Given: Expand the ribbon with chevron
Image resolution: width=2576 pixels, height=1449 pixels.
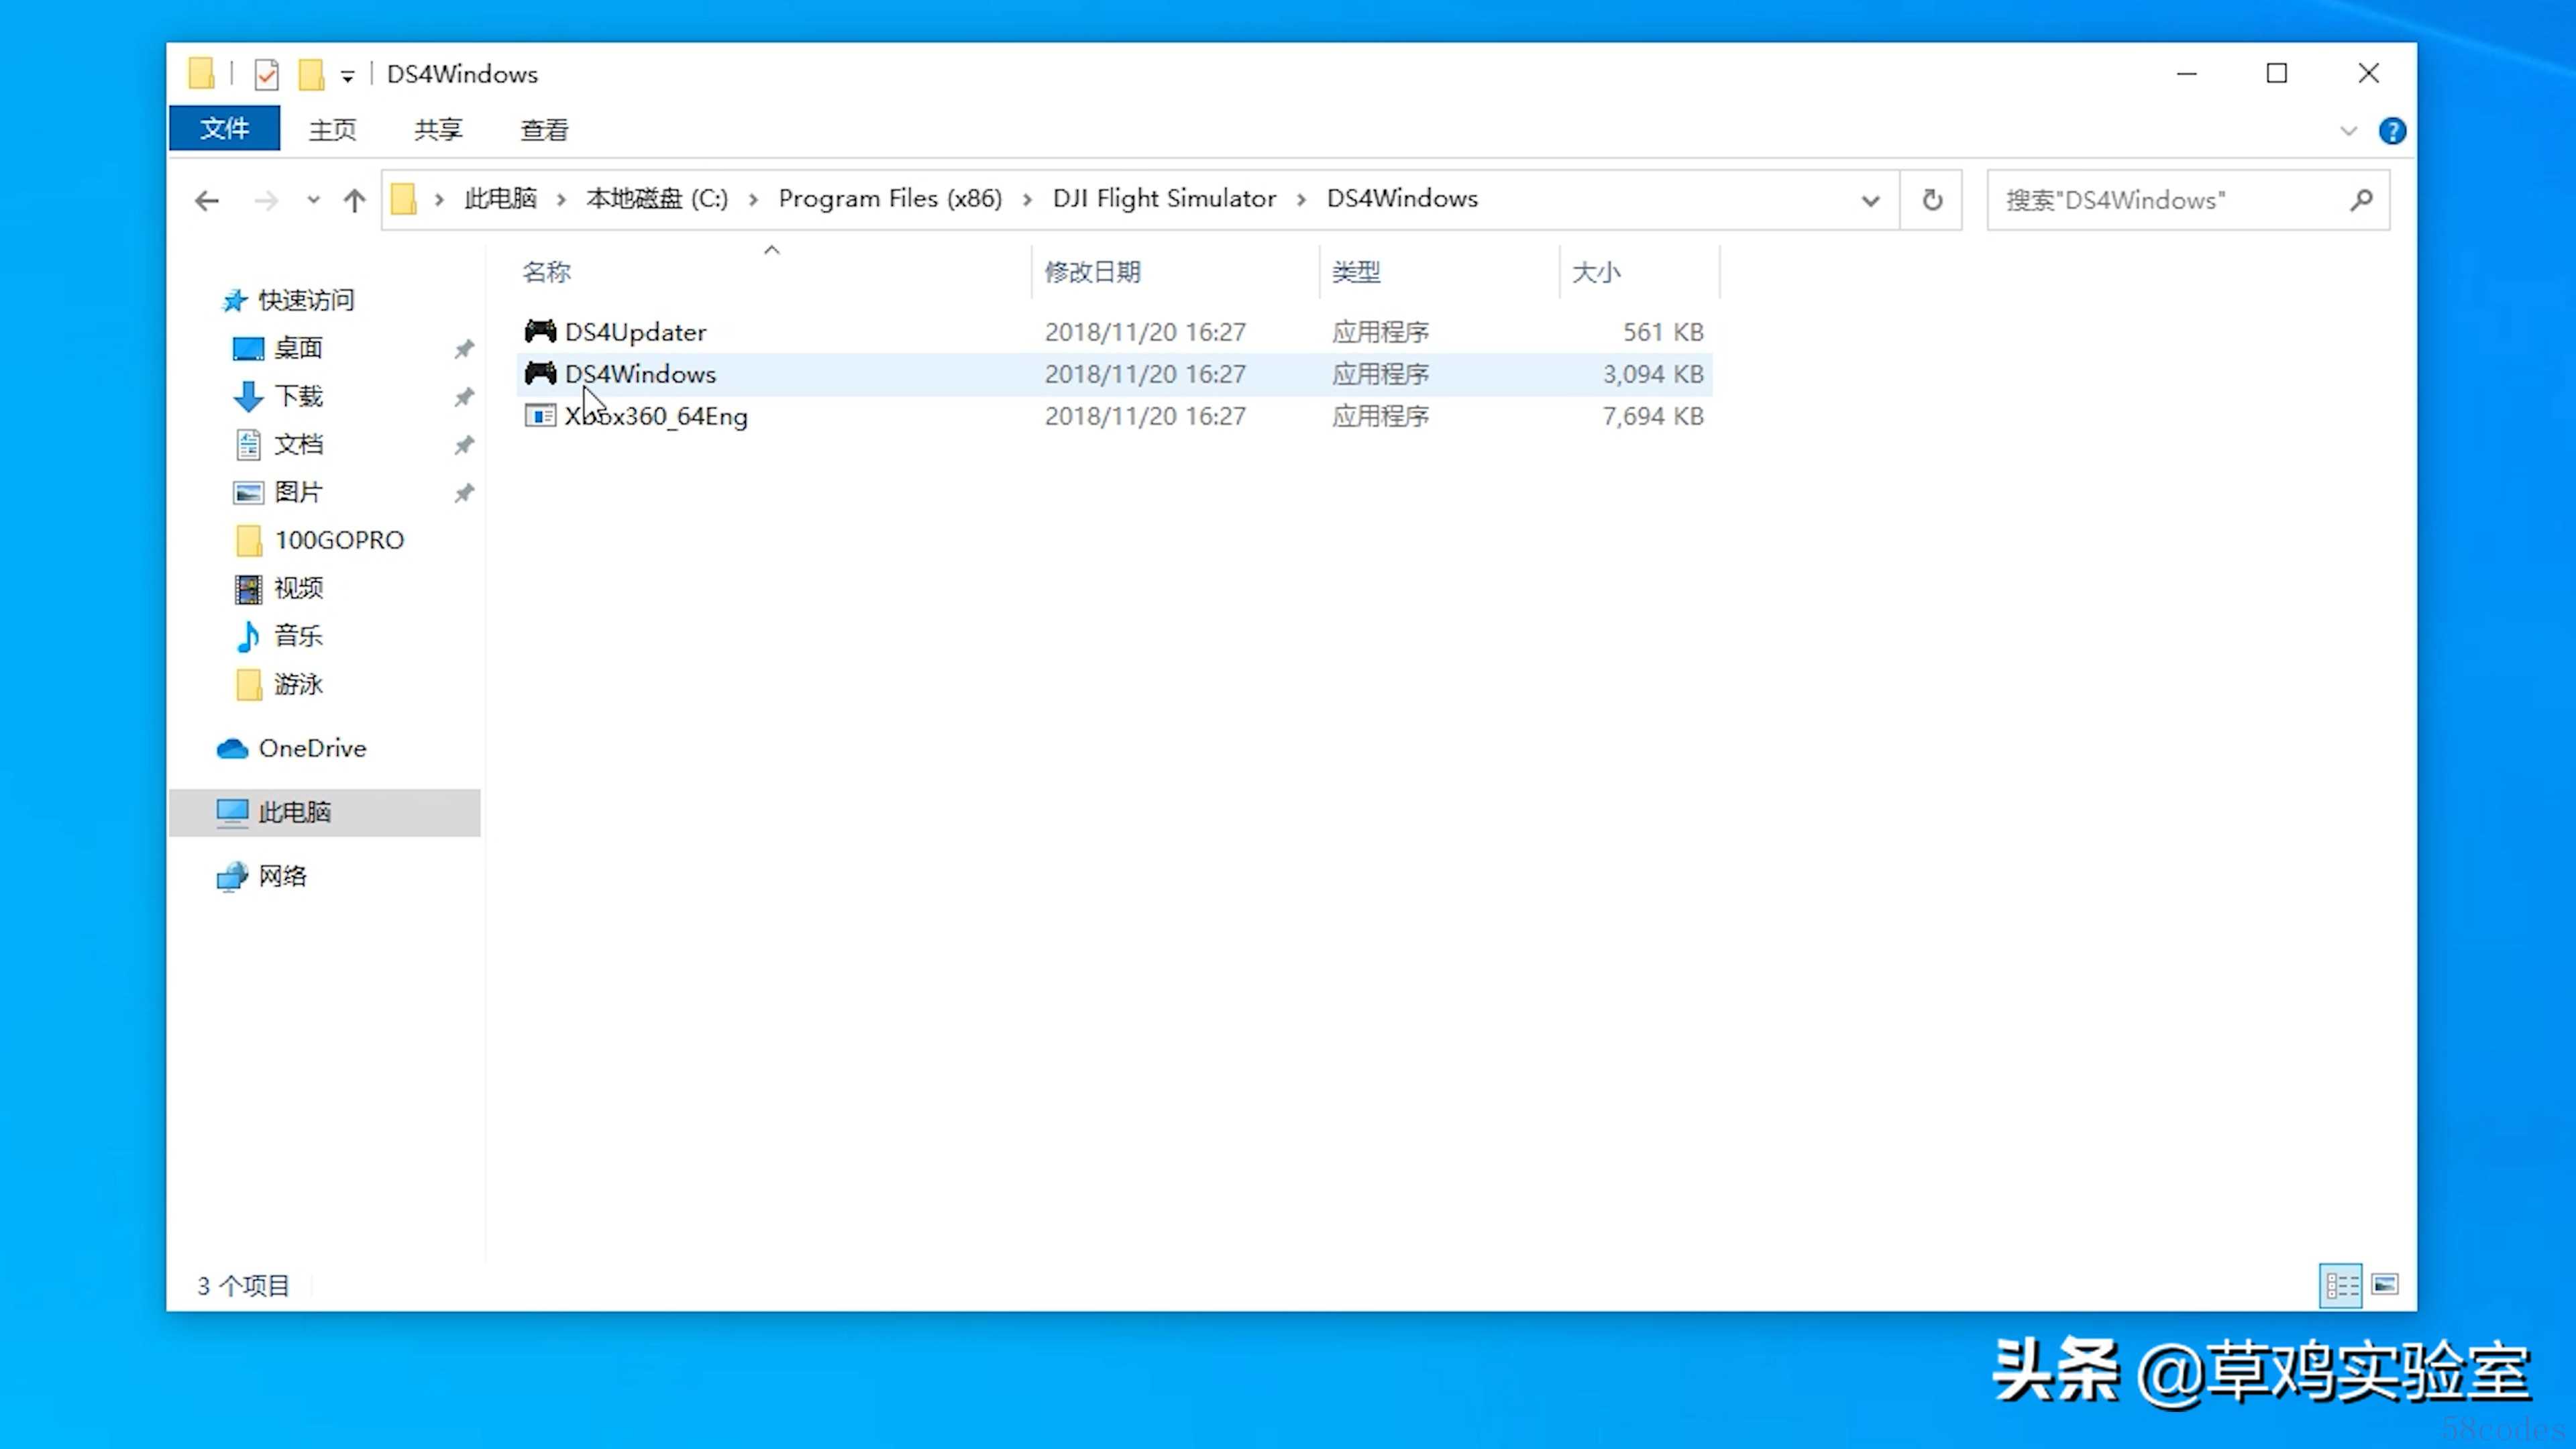Looking at the screenshot, I should [x=2348, y=131].
